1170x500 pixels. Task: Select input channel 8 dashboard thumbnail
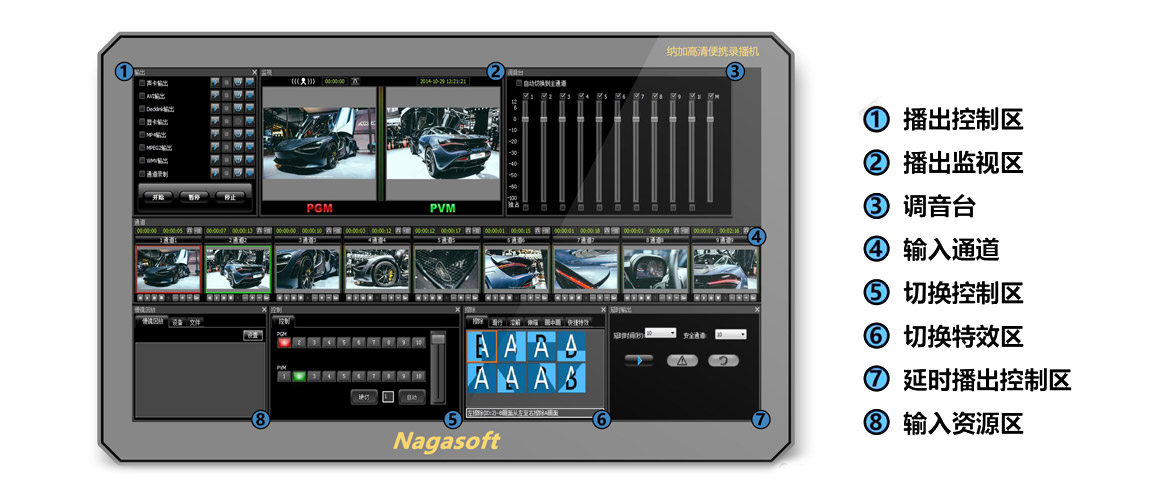pos(654,269)
